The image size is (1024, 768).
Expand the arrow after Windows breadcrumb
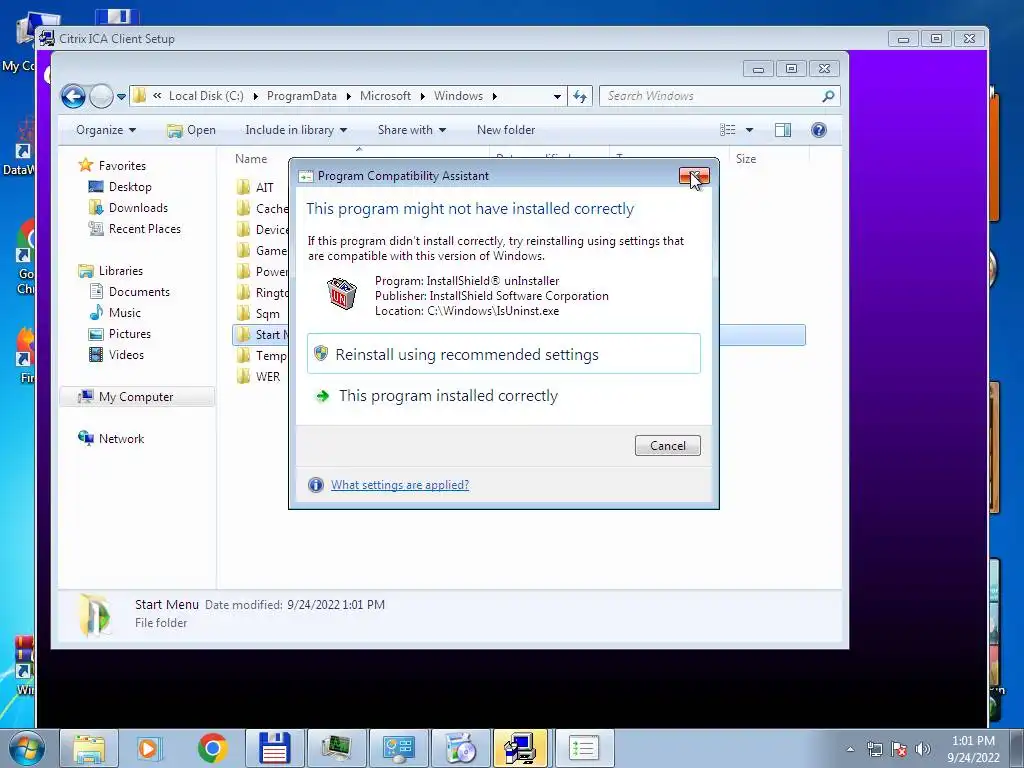point(494,97)
